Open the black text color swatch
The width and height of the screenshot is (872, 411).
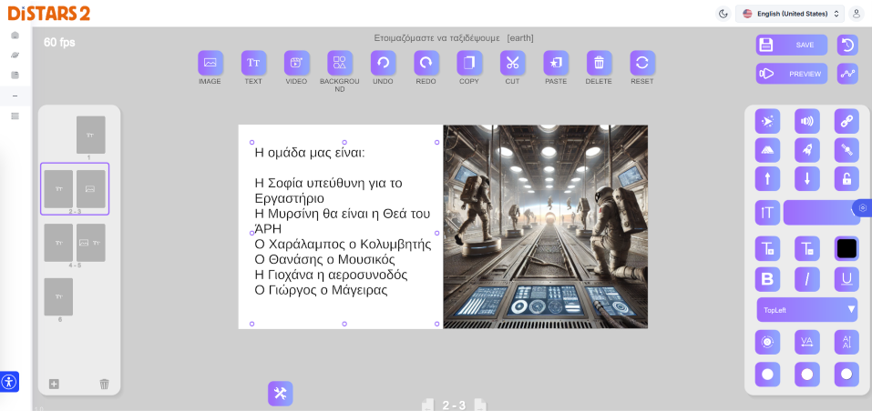point(846,248)
